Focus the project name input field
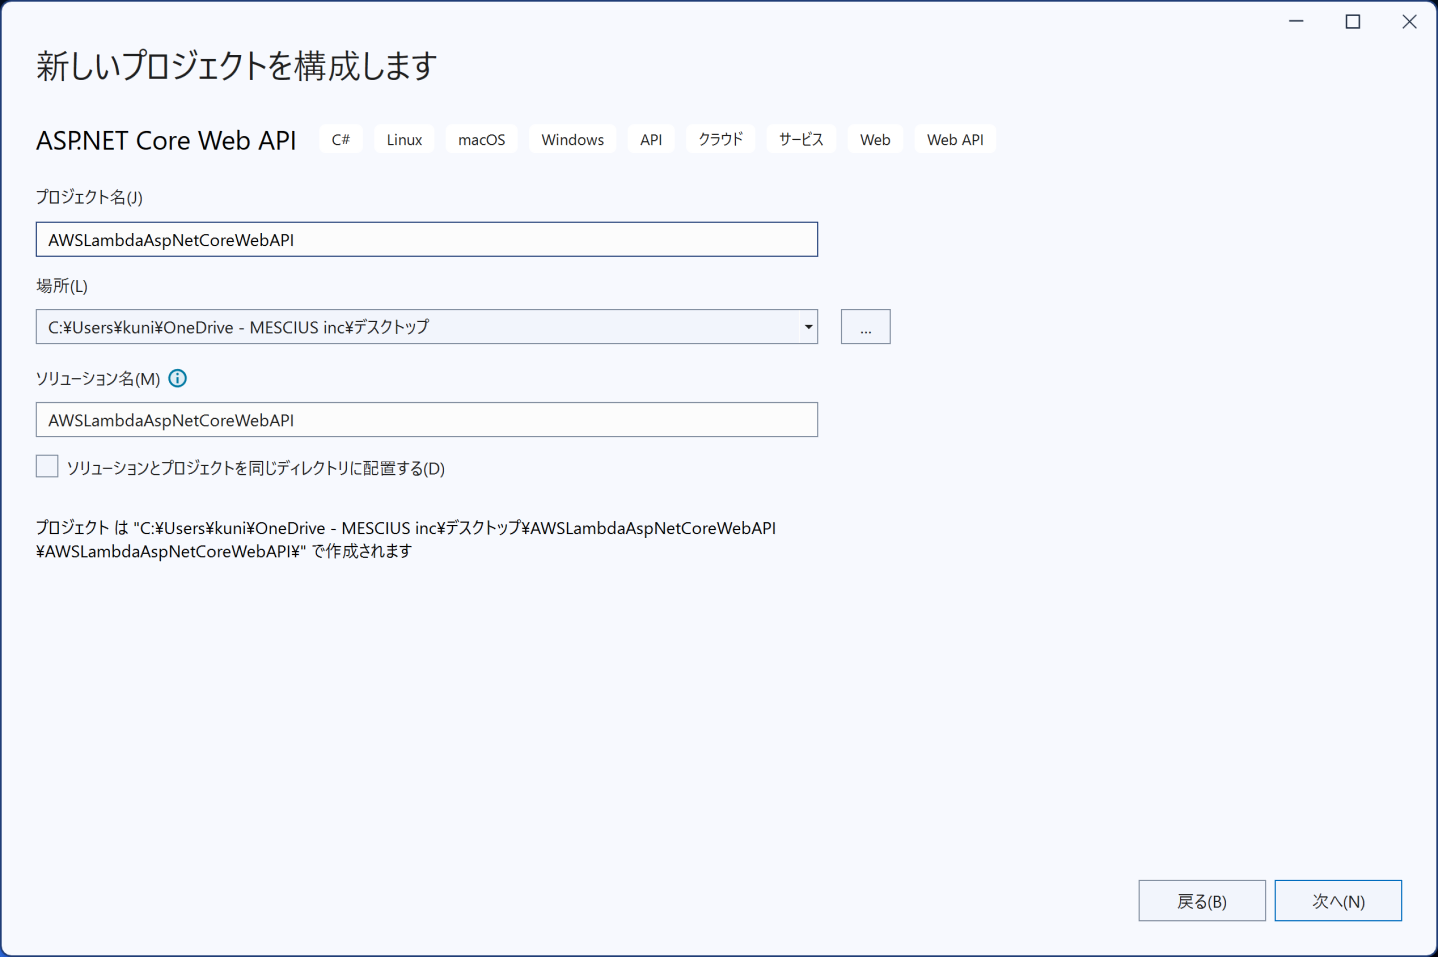1438x957 pixels. [x=427, y=240]
